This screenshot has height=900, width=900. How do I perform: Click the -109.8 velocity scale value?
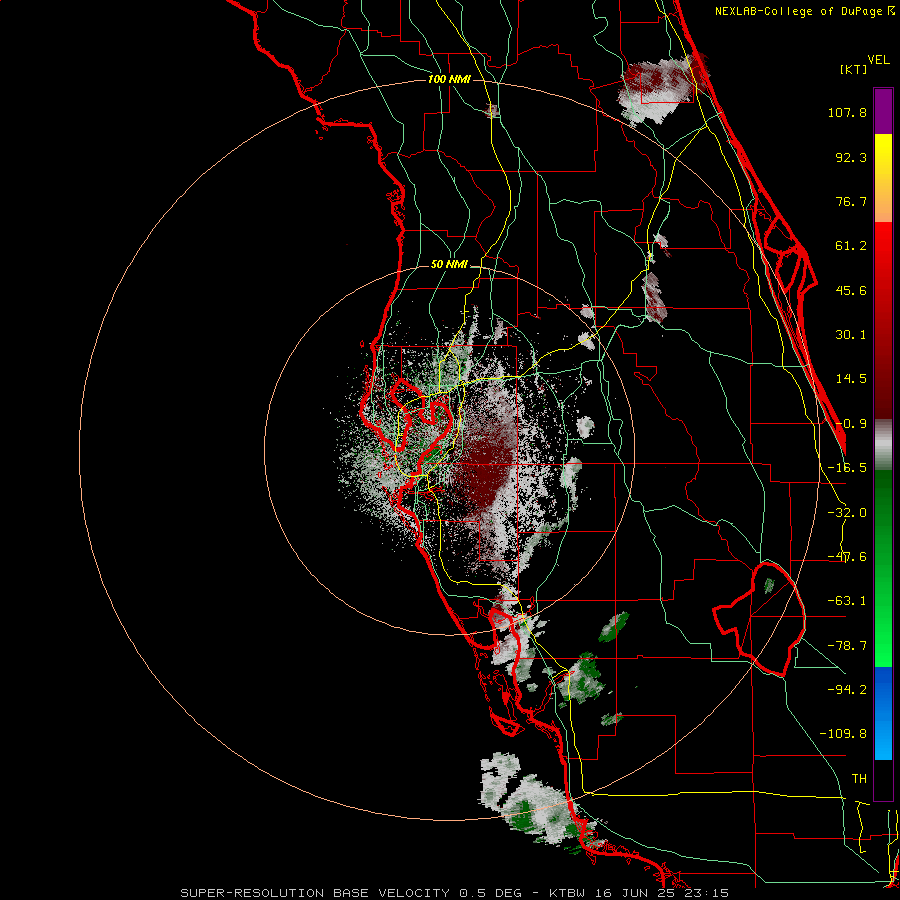(843, 734)
